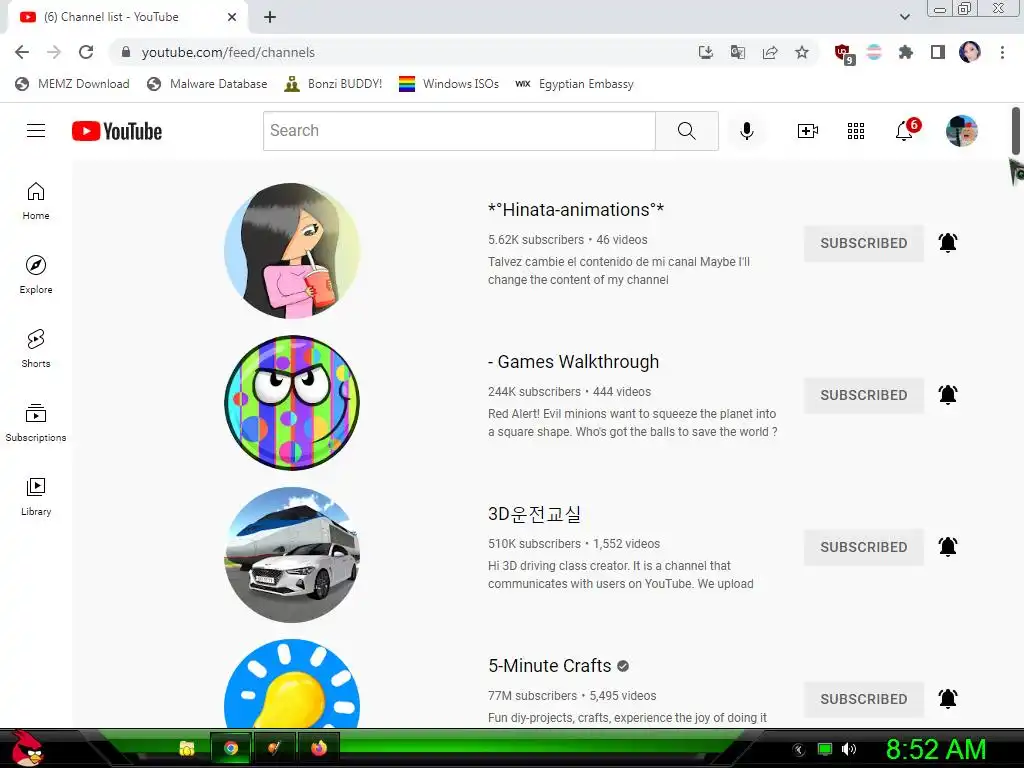Open Egyptian Embassy bookmark
The width and height of the screenshot is (1024, 768).
[575, 84]
